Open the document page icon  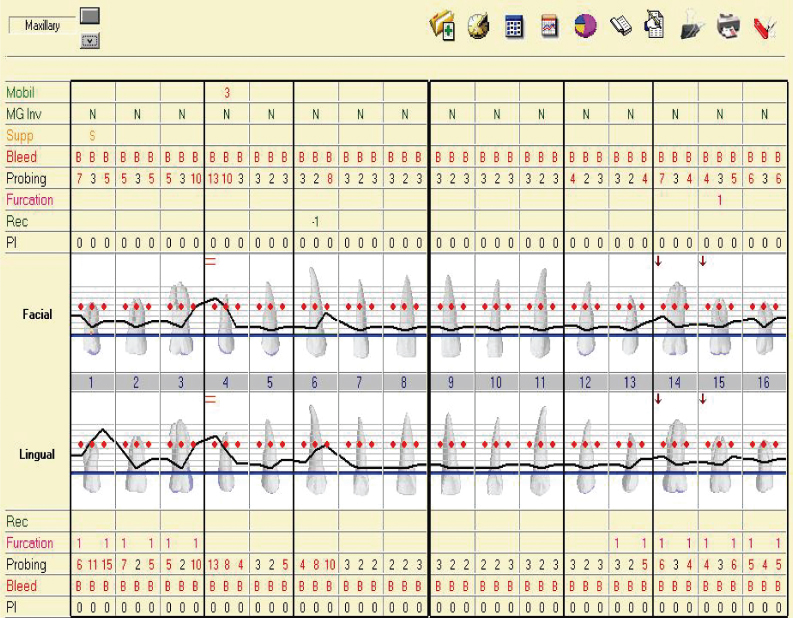pyautogui.click(x=655, y=26)
